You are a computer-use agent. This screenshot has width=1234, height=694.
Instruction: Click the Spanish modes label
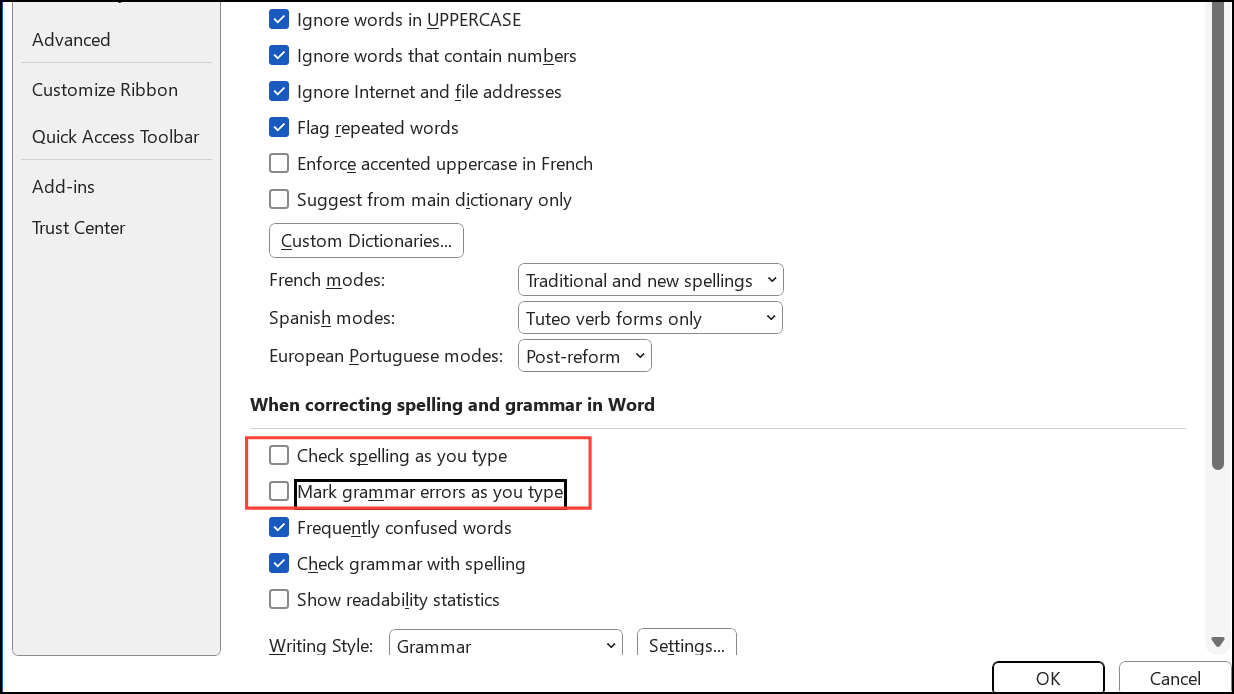click(332, 318)
